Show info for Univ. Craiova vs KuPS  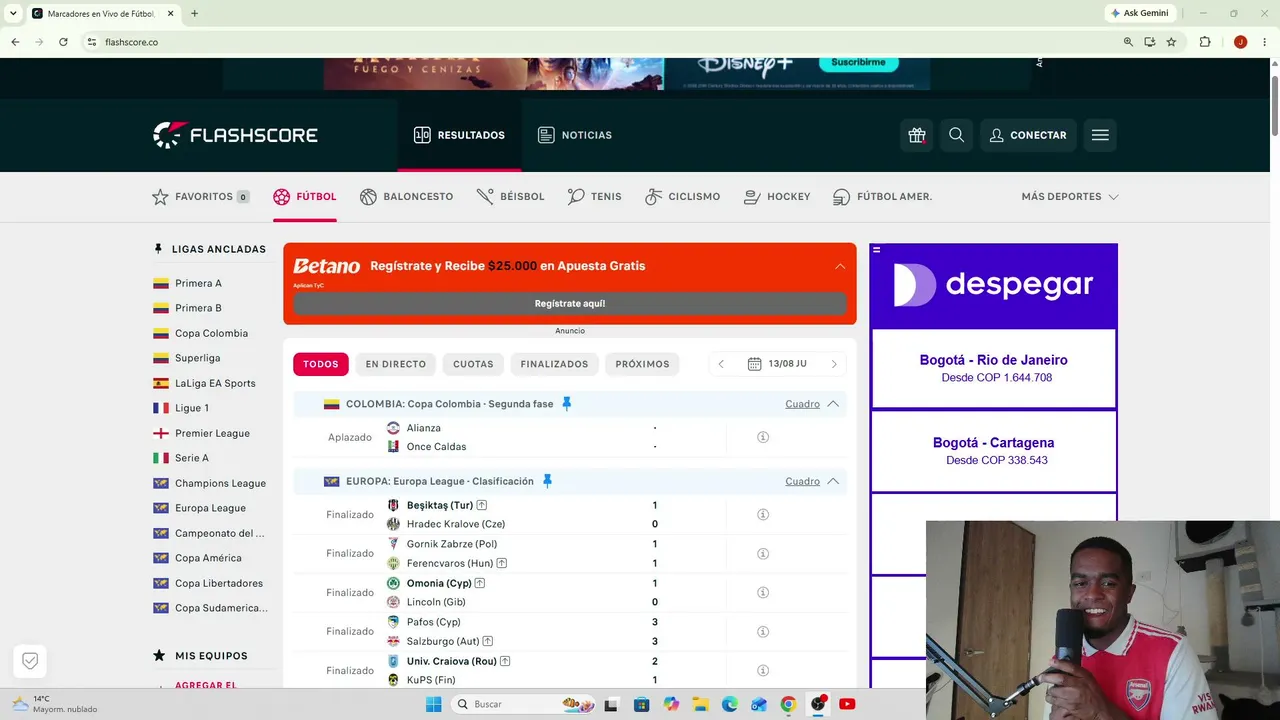pyautogui.click(x=762, y=670)
